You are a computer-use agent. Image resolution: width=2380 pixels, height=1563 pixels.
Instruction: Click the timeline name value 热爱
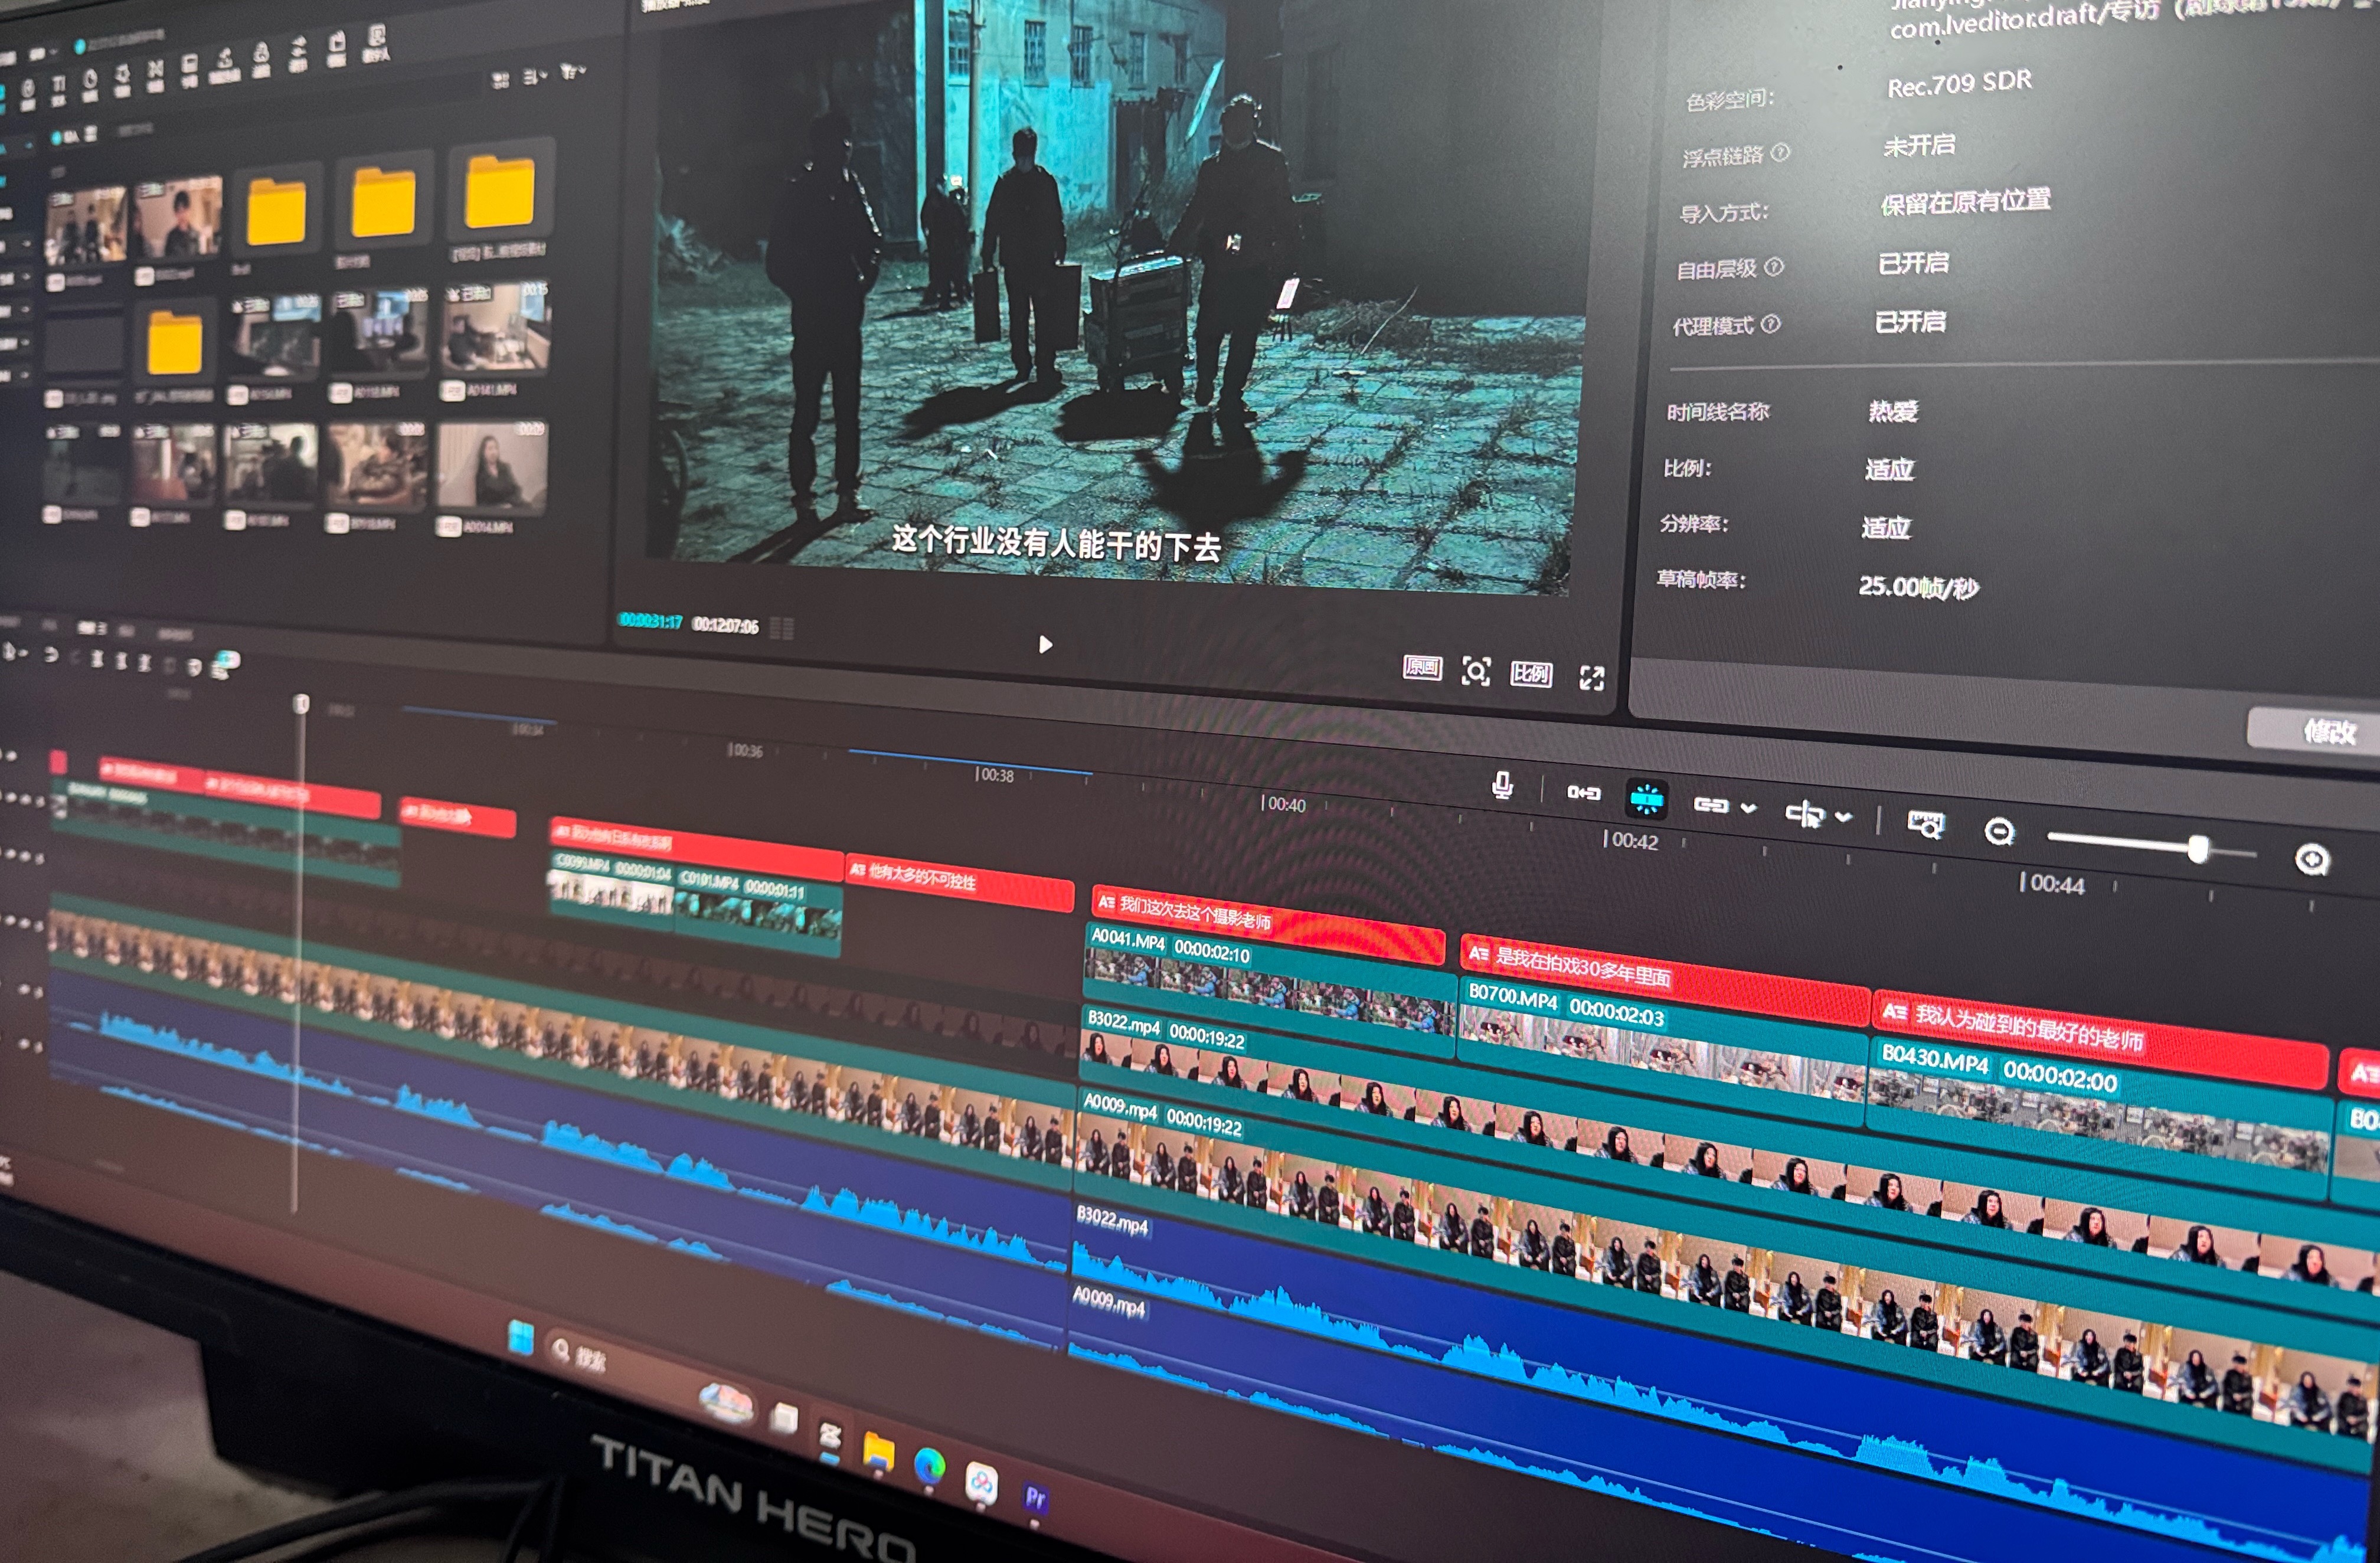click(x=1892, y=411)
